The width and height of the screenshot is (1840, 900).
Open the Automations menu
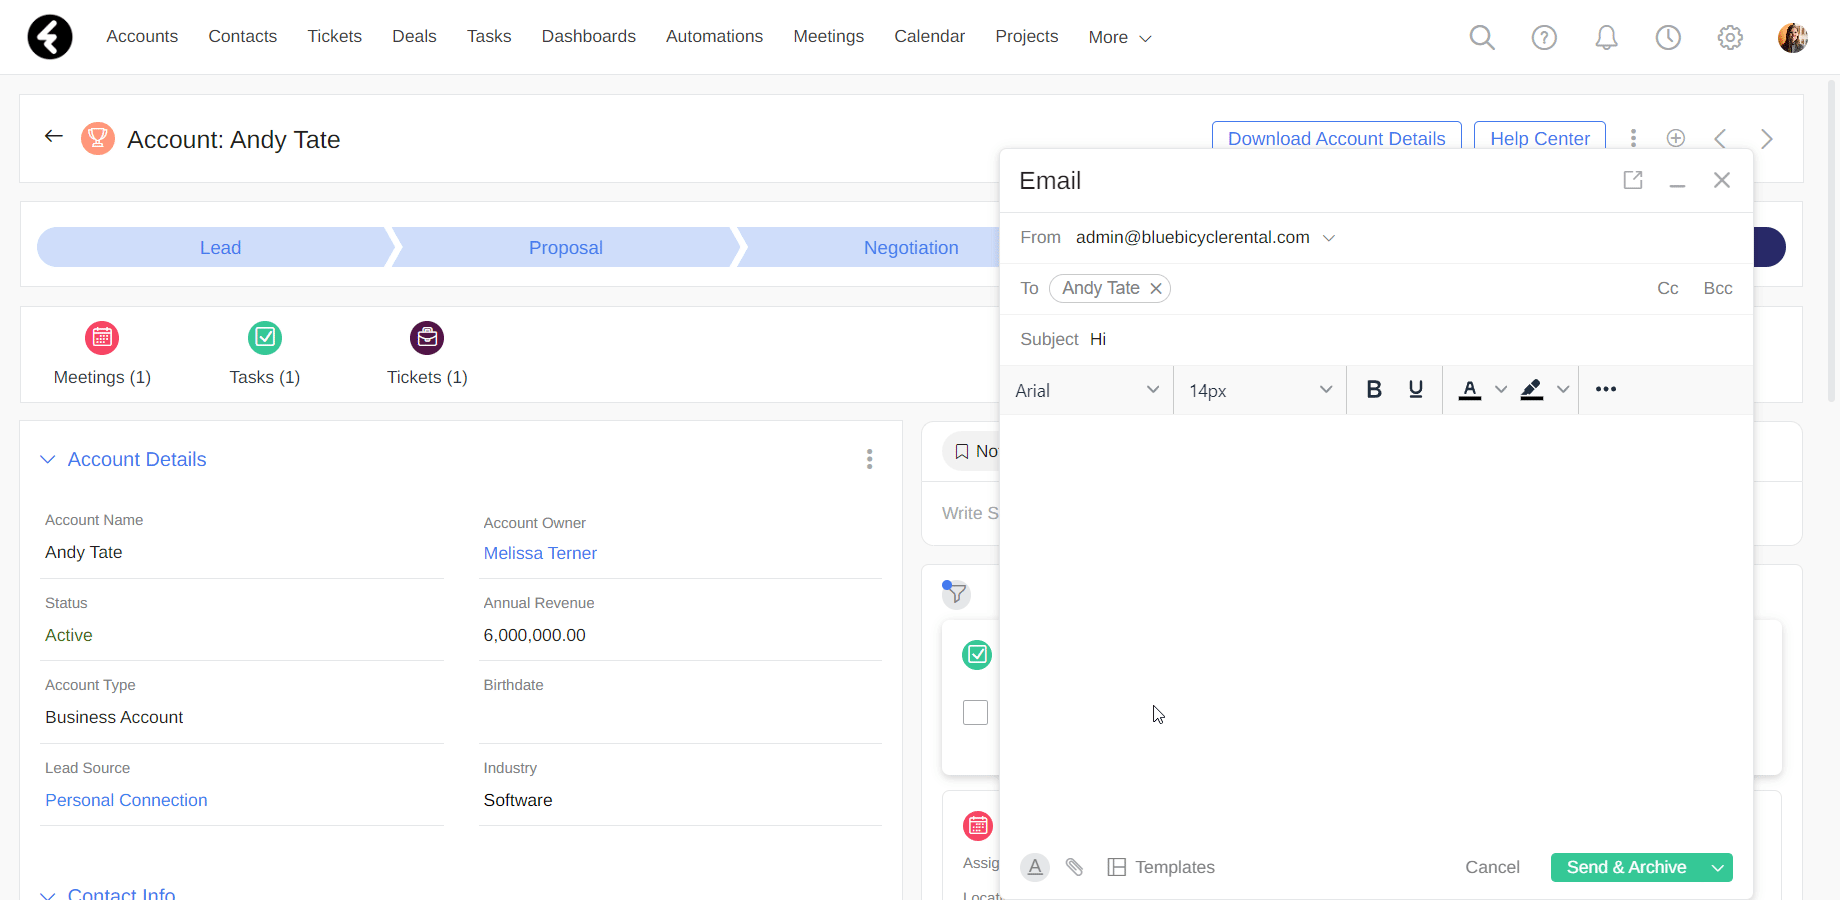(x=714, y=36)
